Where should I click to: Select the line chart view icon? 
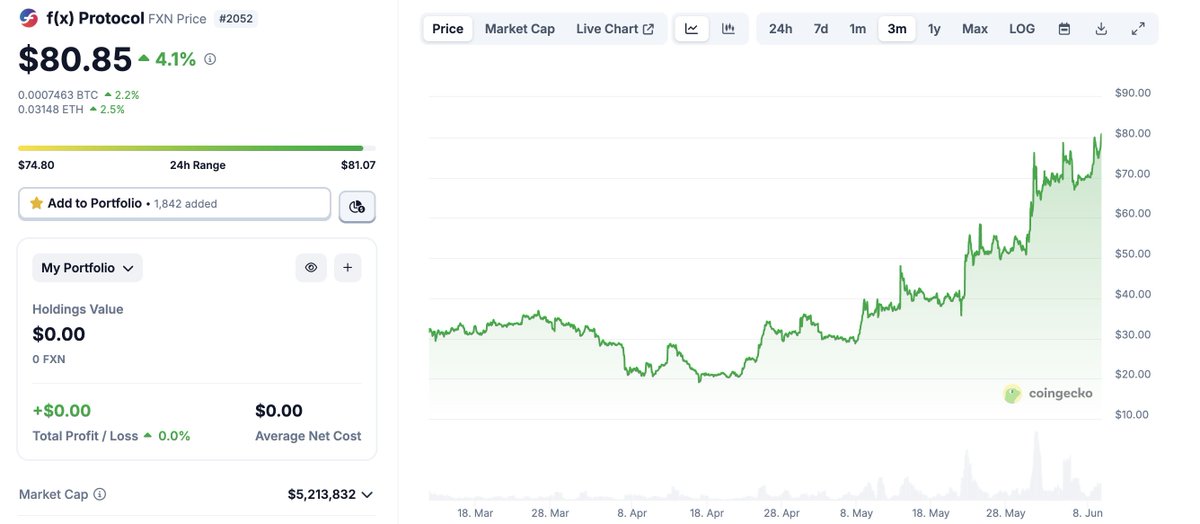pyautogui.click(x=692, y=29)
